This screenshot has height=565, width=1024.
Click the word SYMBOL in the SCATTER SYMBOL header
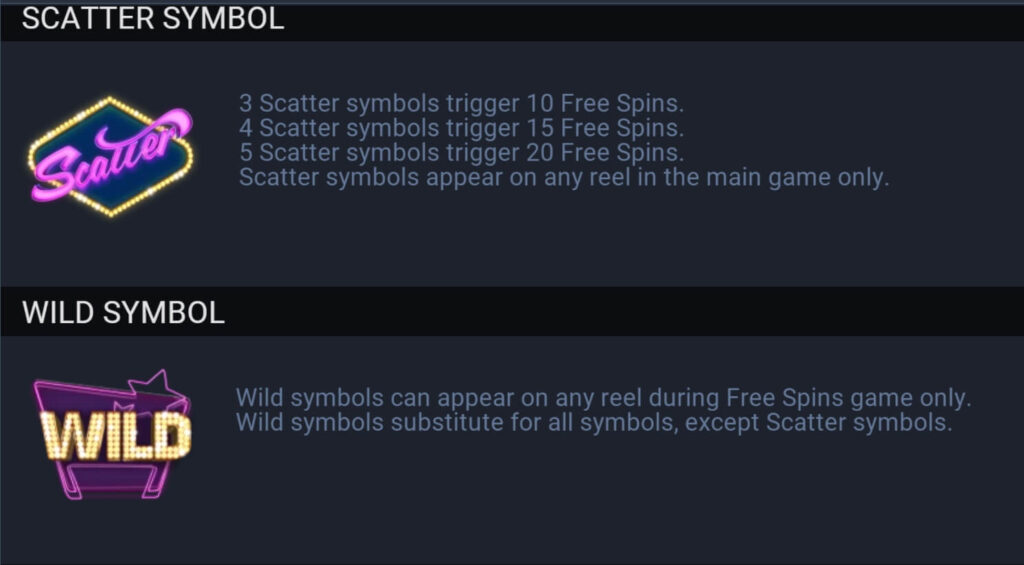click(223, 18)
